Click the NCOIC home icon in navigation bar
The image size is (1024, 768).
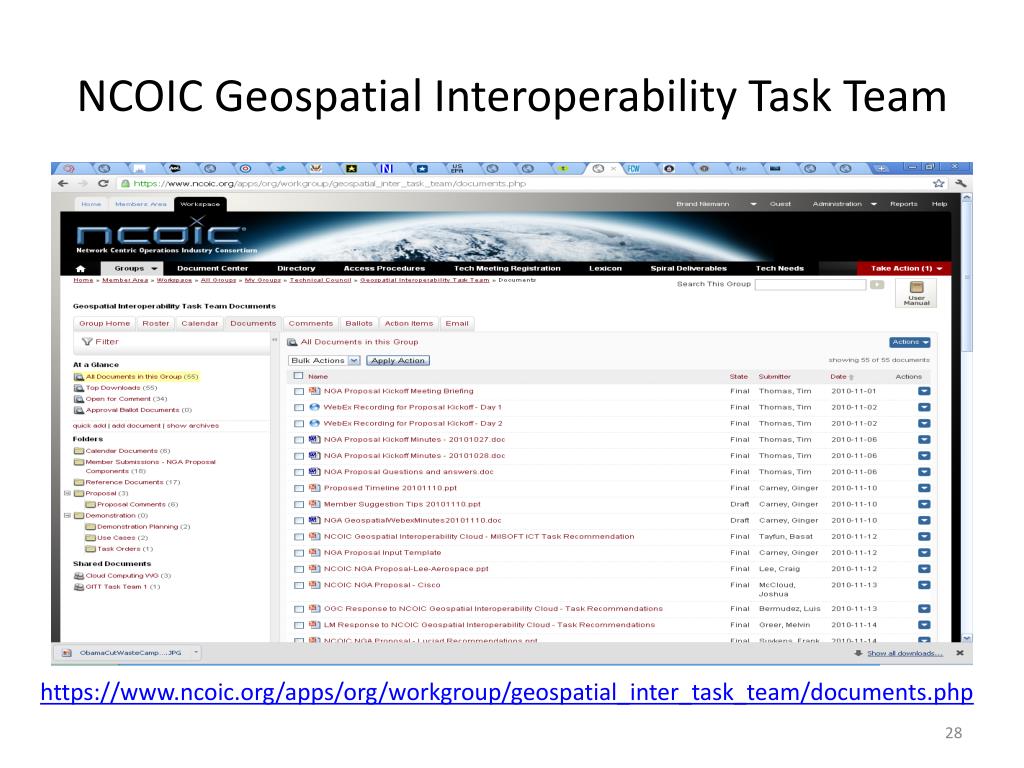coord(80,268)
